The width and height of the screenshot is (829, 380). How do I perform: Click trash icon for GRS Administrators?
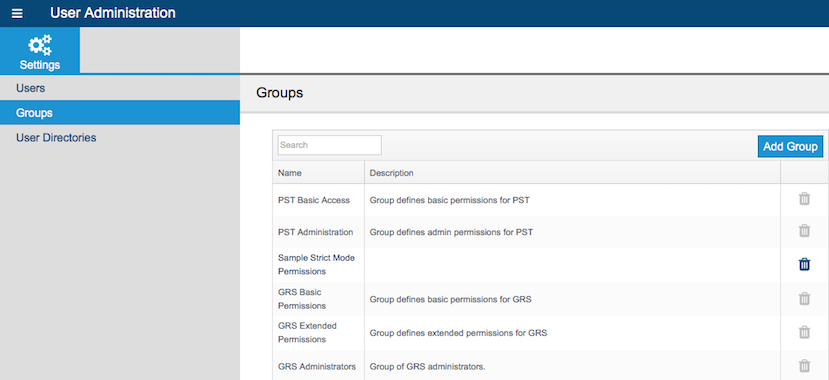click(804, 366)
